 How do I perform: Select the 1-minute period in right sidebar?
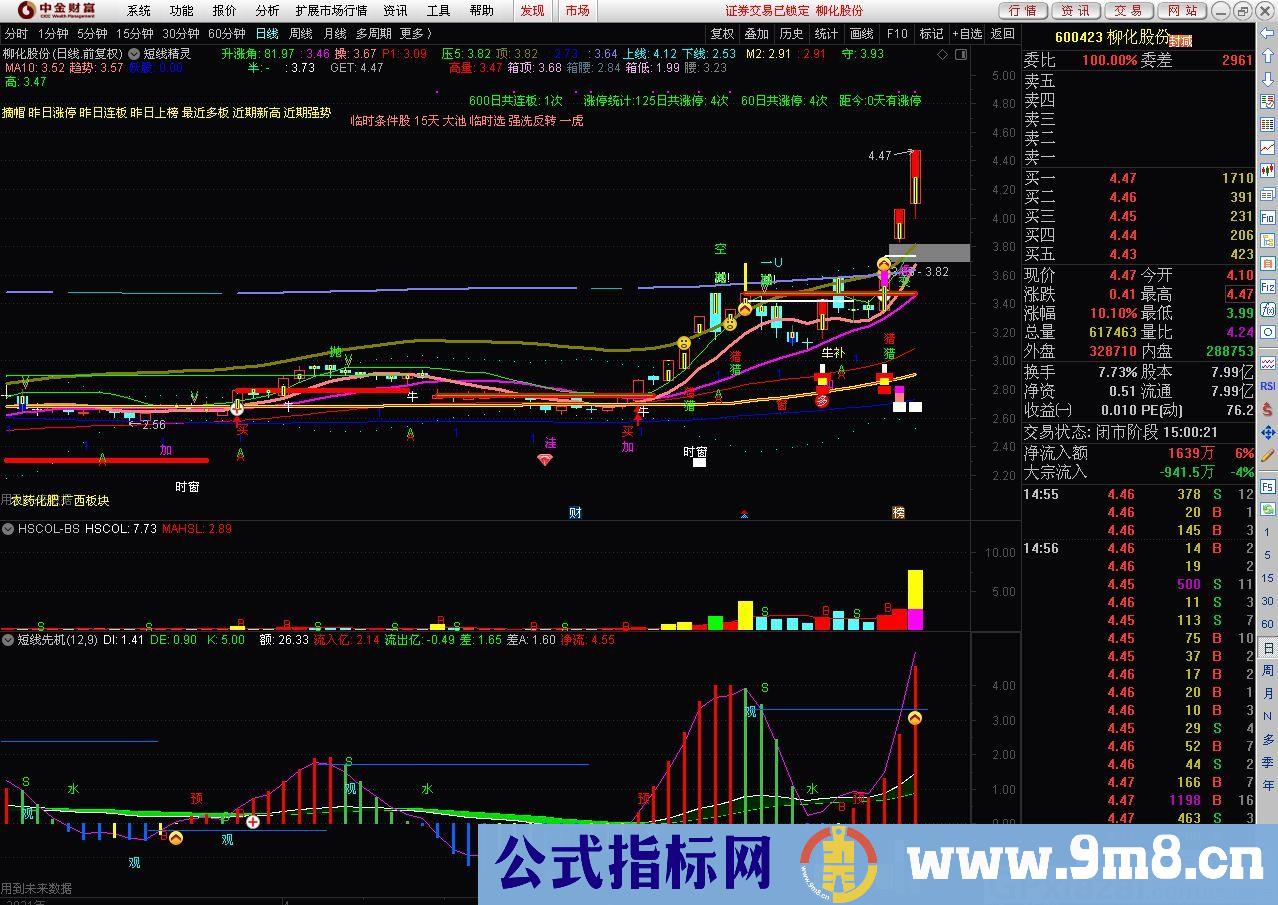1267,532
